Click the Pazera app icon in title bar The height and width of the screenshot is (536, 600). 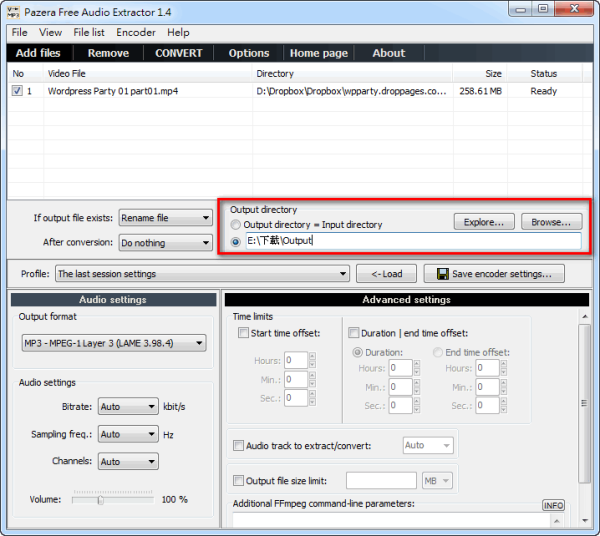click(12, 10)
